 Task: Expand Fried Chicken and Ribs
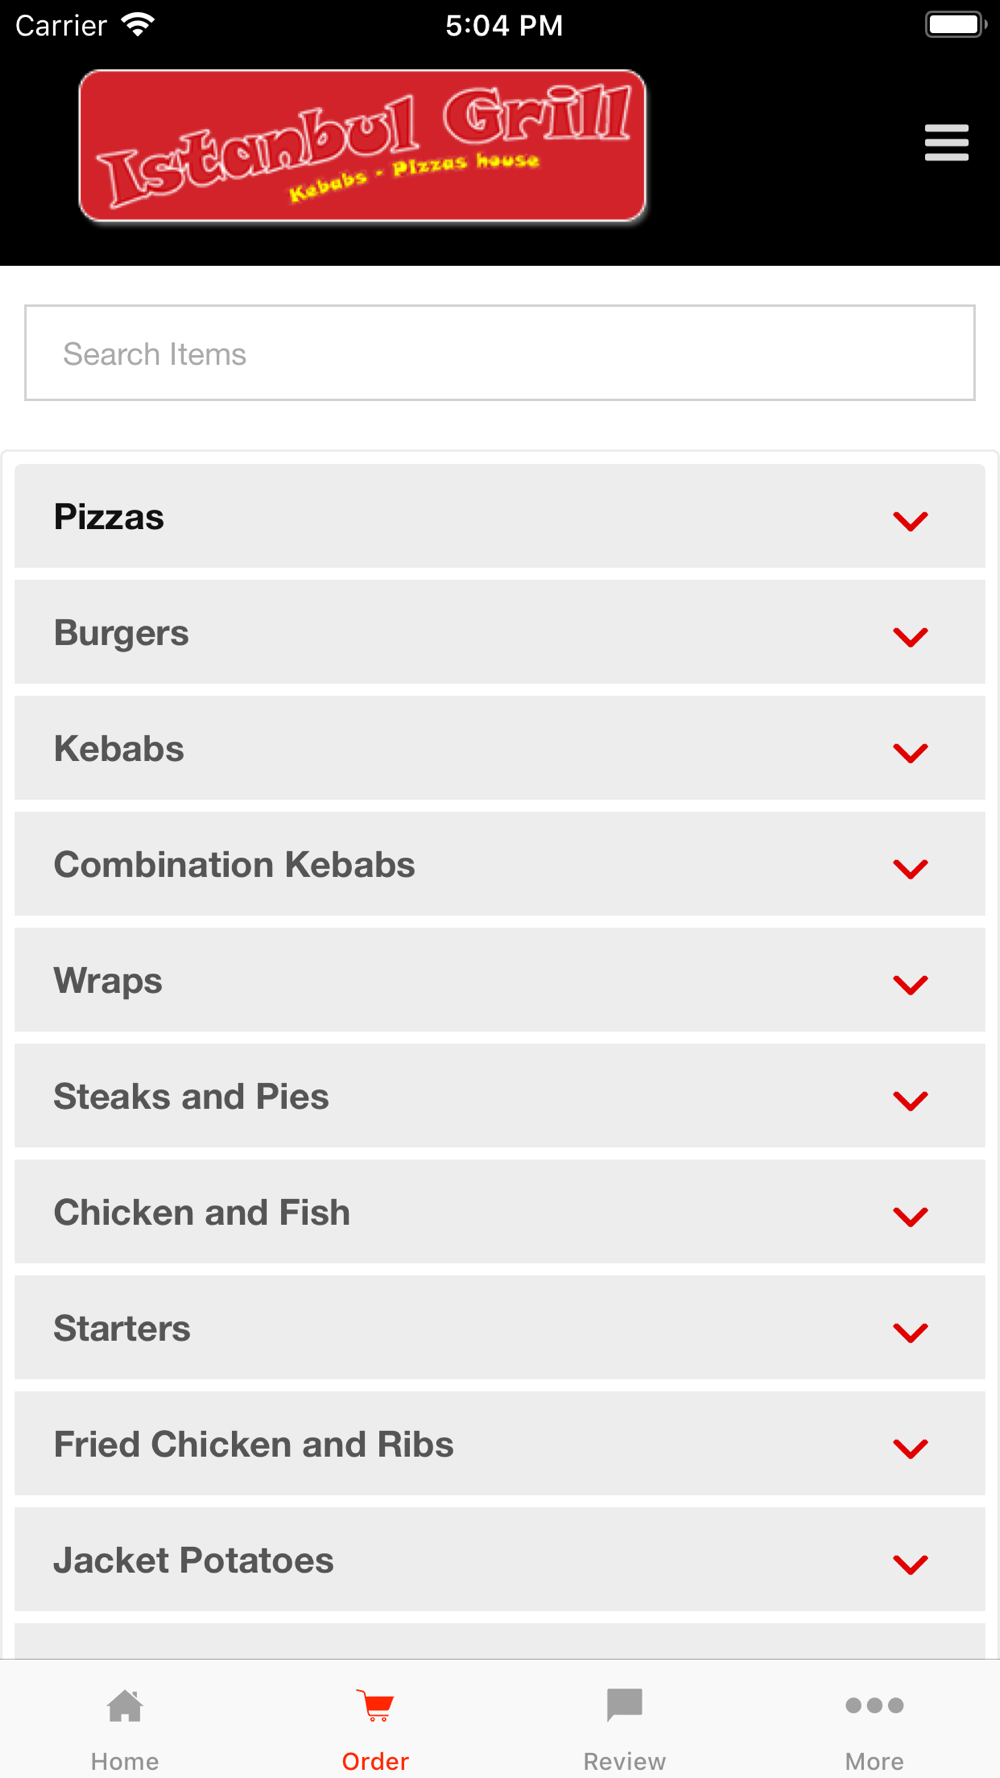click(500, 1444)
